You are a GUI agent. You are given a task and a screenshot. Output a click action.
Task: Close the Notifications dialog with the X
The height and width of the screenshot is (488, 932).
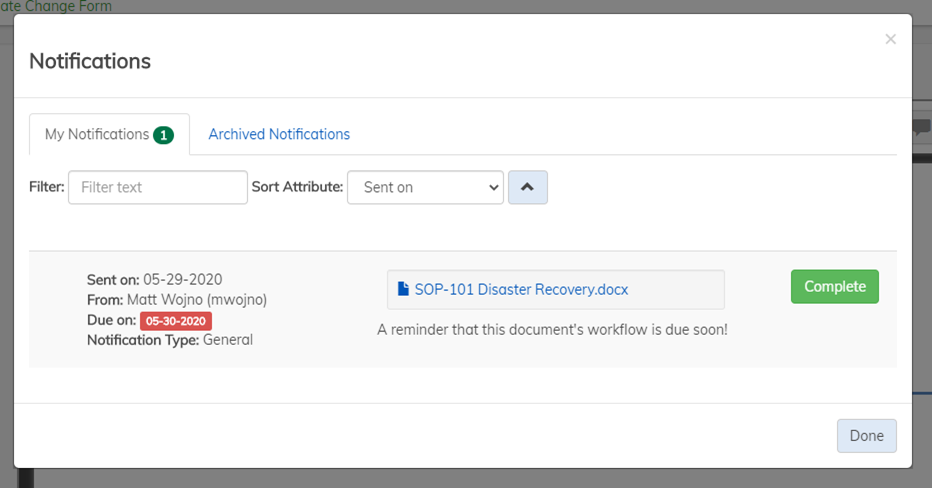[x=890, y=40]
